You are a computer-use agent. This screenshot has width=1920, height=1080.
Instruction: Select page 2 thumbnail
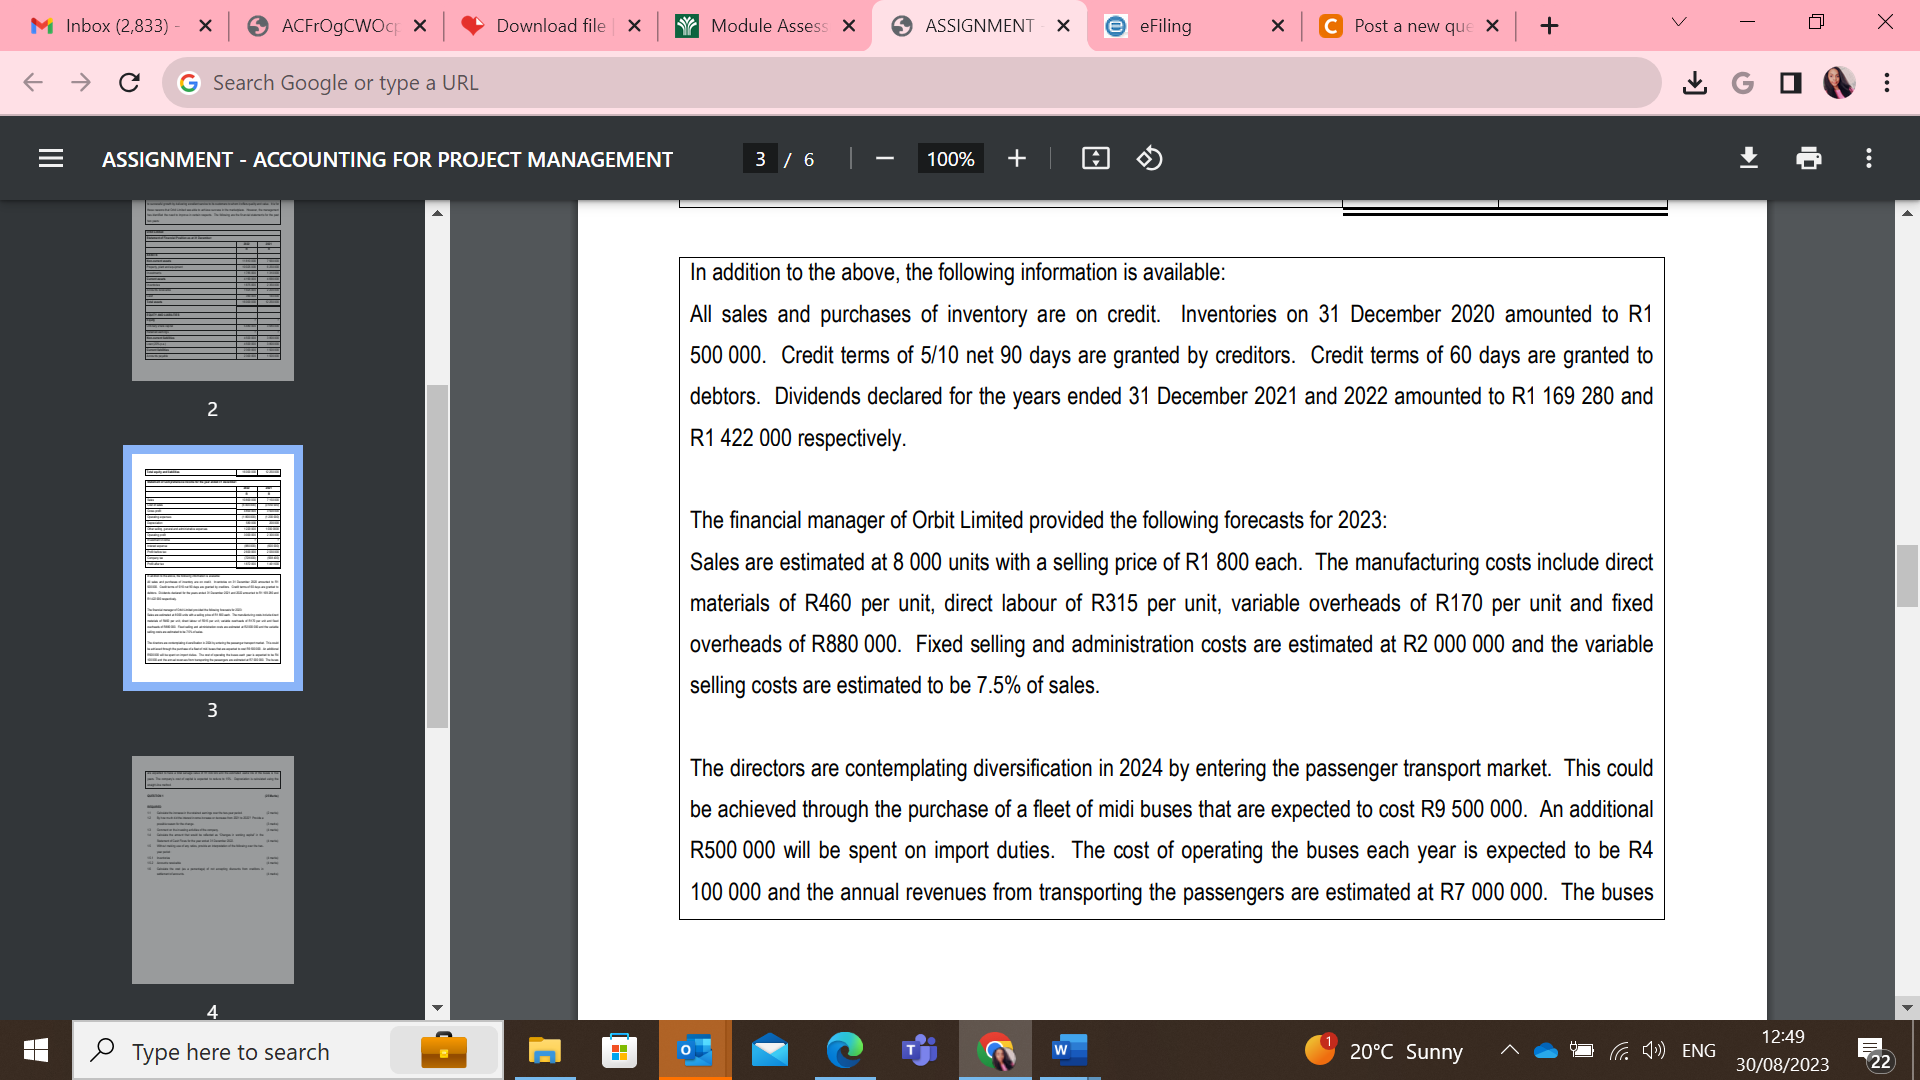click(213, 290)
